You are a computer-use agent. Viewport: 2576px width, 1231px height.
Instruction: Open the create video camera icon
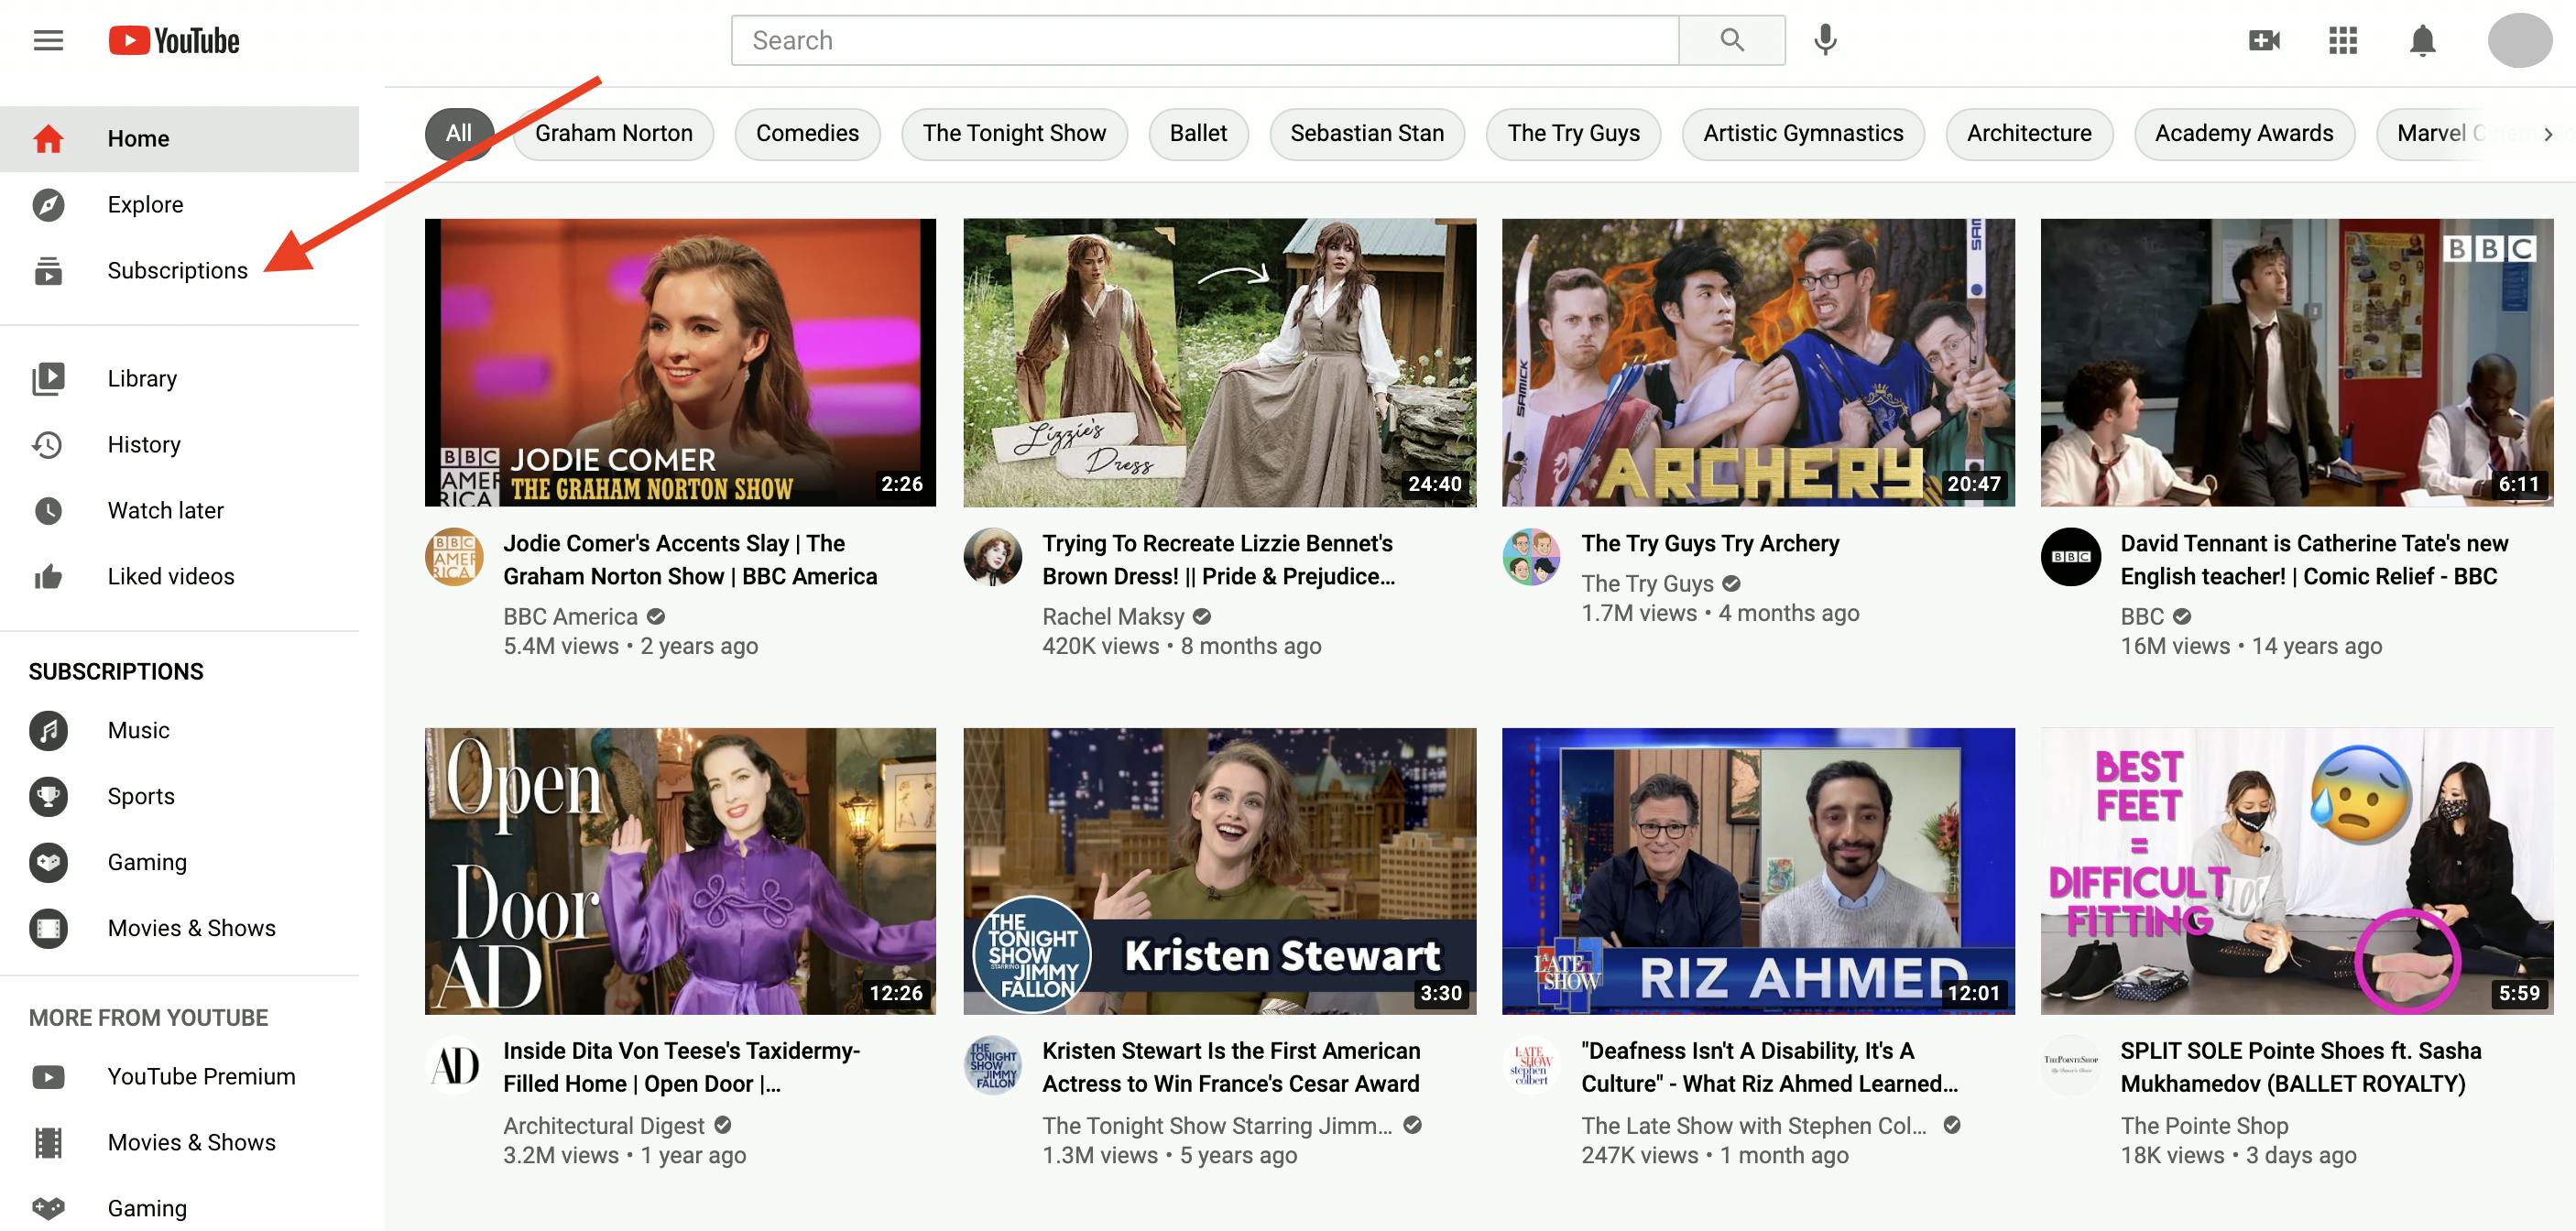click(x=2264, y=40)
